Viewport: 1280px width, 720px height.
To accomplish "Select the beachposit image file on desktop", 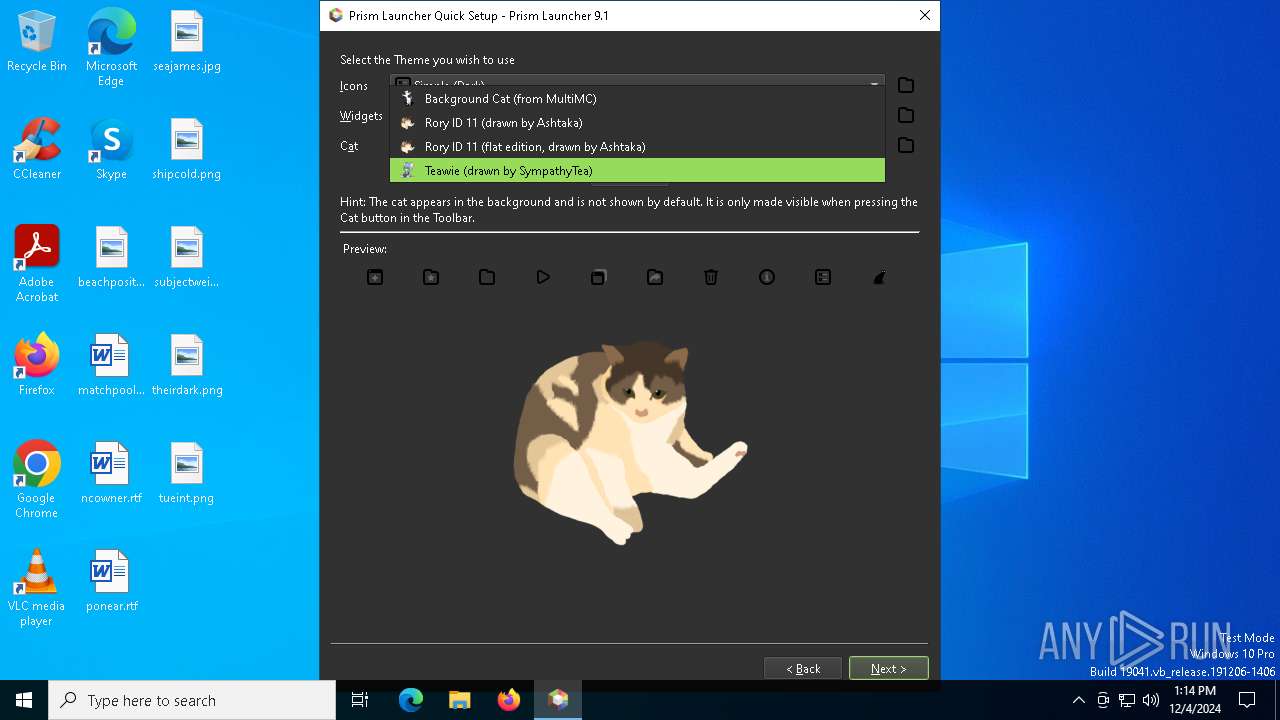I will (x=111, y=257).
